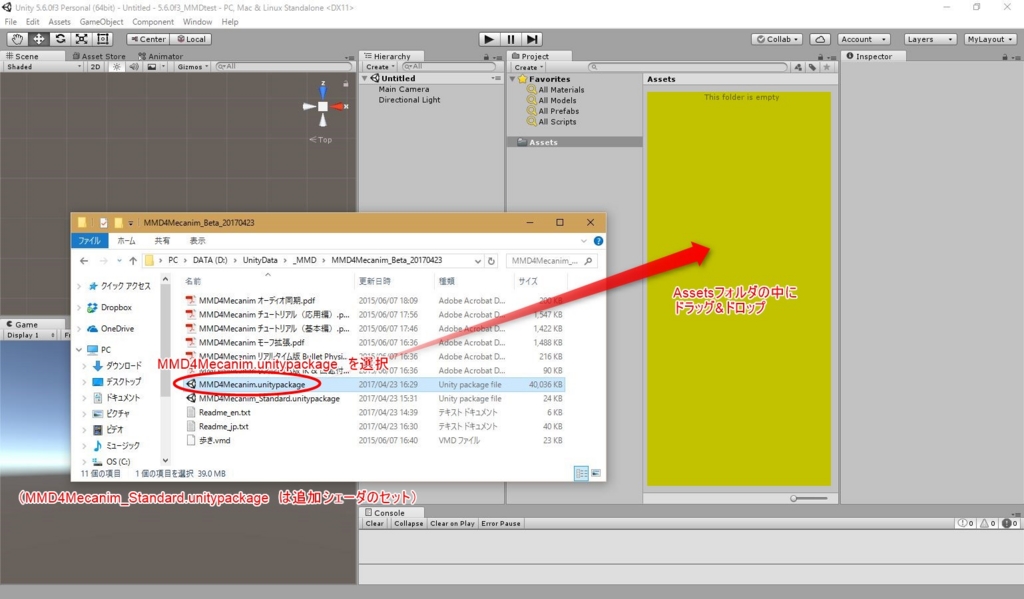Screen dimensions: 1024x599
Task: Select the Hand tool in Unity toolbar
Action: coord(18,39)
